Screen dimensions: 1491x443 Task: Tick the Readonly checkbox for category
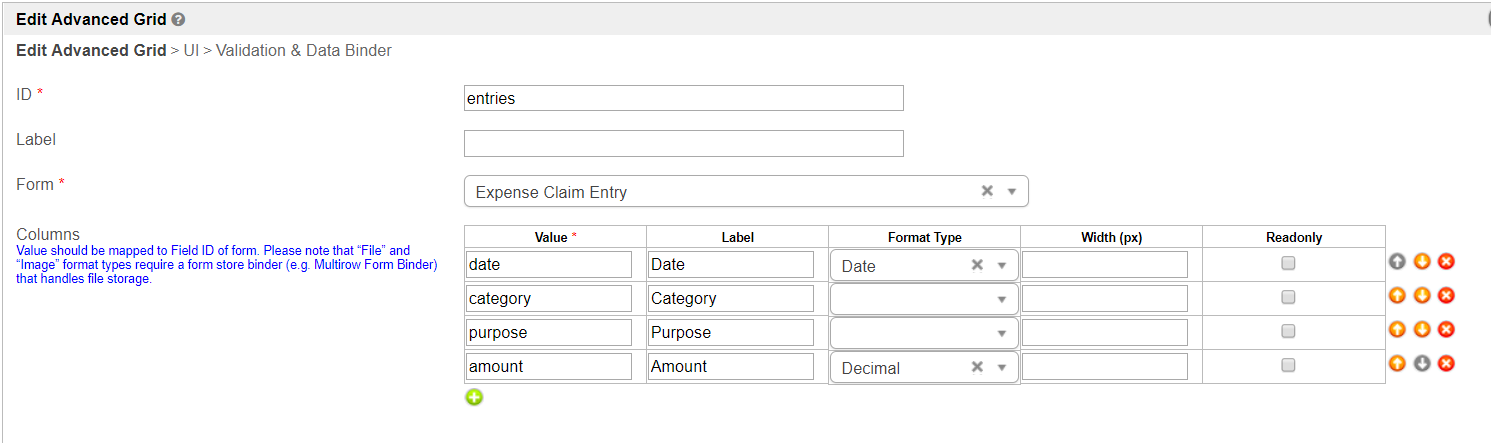[x=1288, y=297]
